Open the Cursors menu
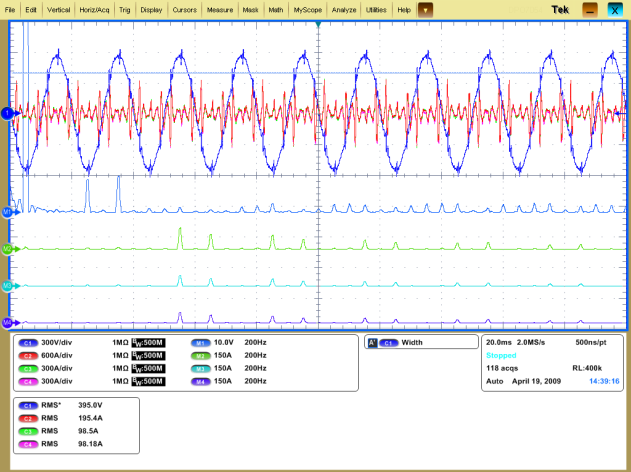This screenshot has height=472, width=631. 185,10
